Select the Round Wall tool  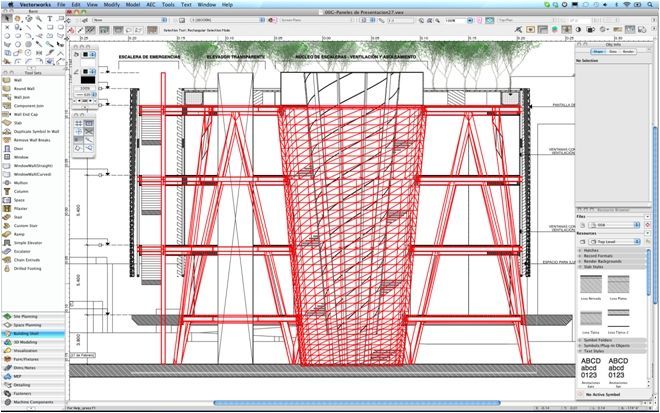(26, 88)
